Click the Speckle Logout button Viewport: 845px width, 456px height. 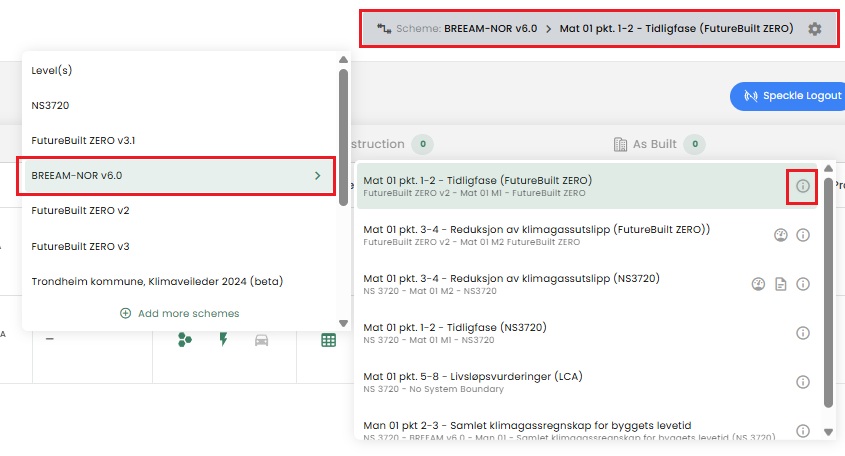pyautogui.click(x=788, y=96)
